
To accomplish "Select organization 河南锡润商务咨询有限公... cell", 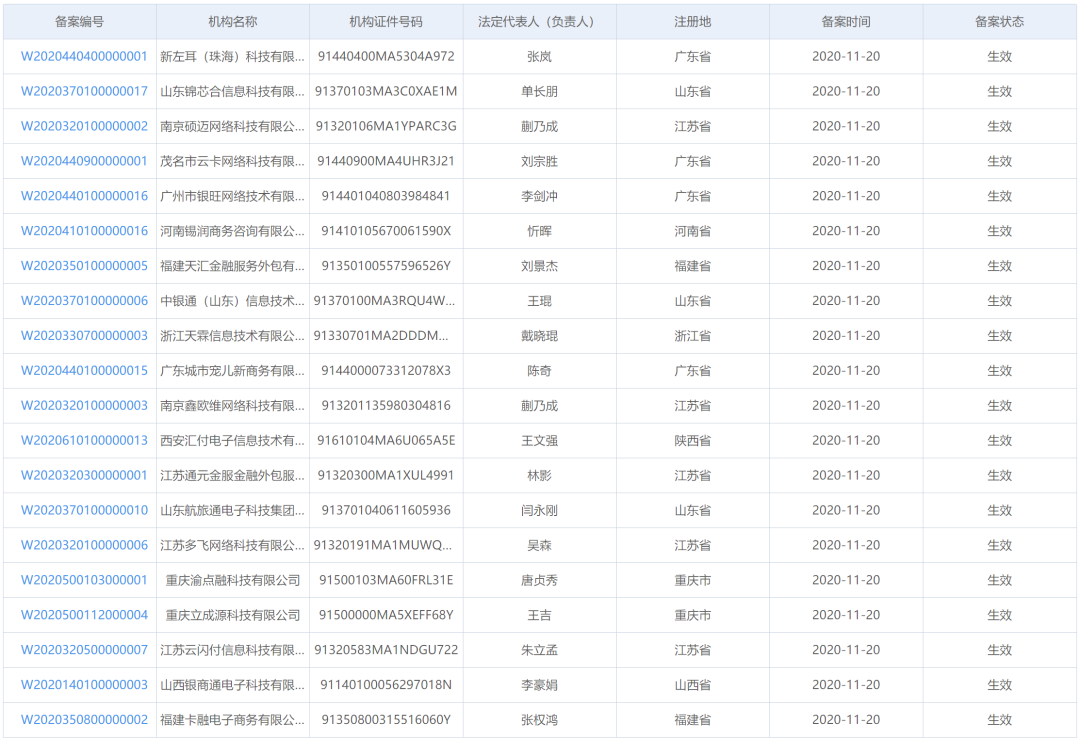I will [x=233, y=231].
